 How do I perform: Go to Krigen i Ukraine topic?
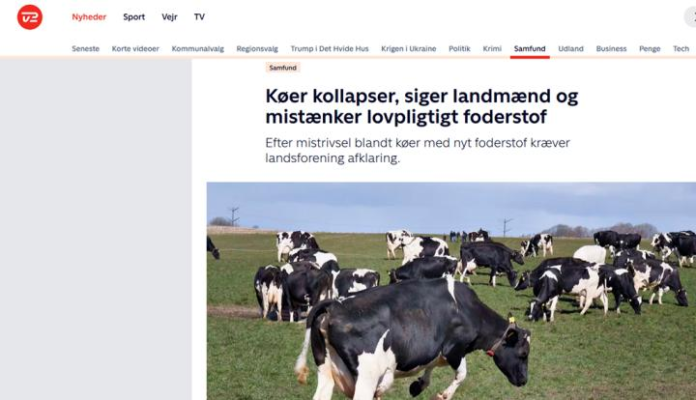[x=409, y=49]
